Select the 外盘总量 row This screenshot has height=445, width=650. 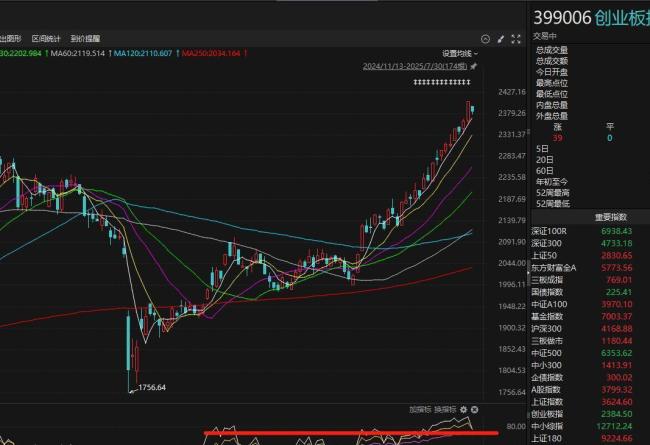[593, 116]
